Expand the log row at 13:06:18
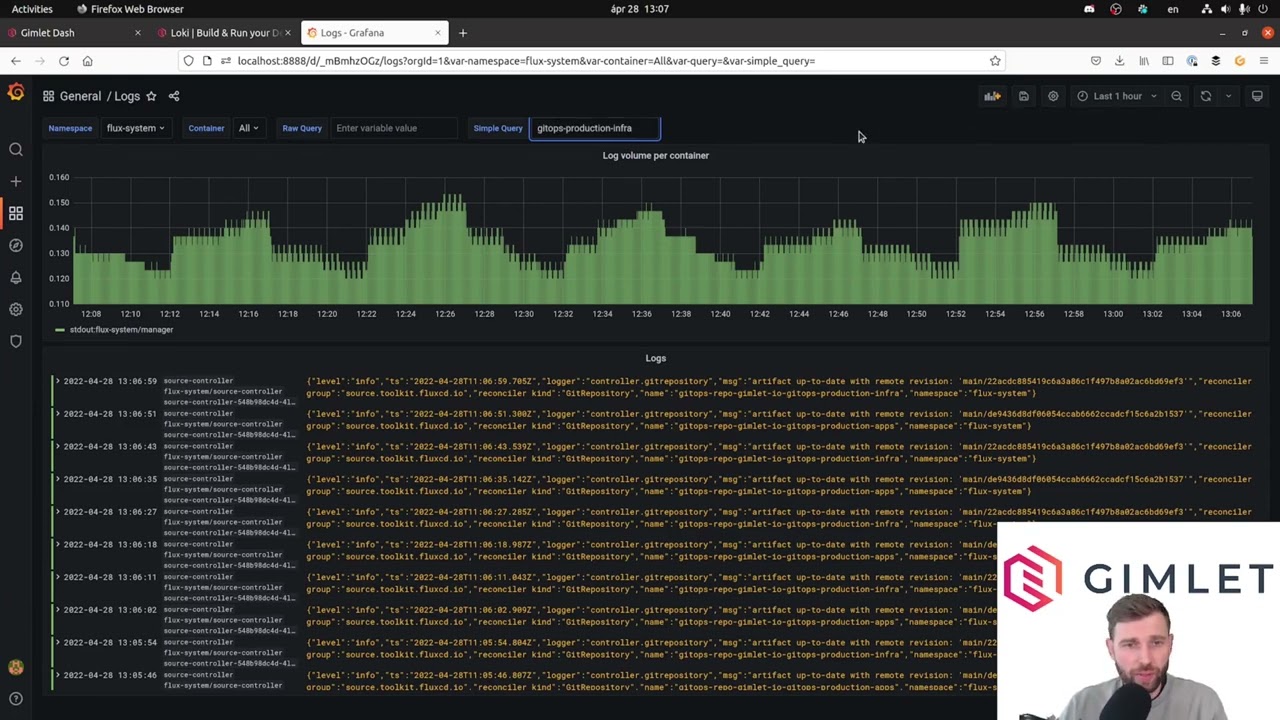1280x720 pixels. (x=58, y=544)
